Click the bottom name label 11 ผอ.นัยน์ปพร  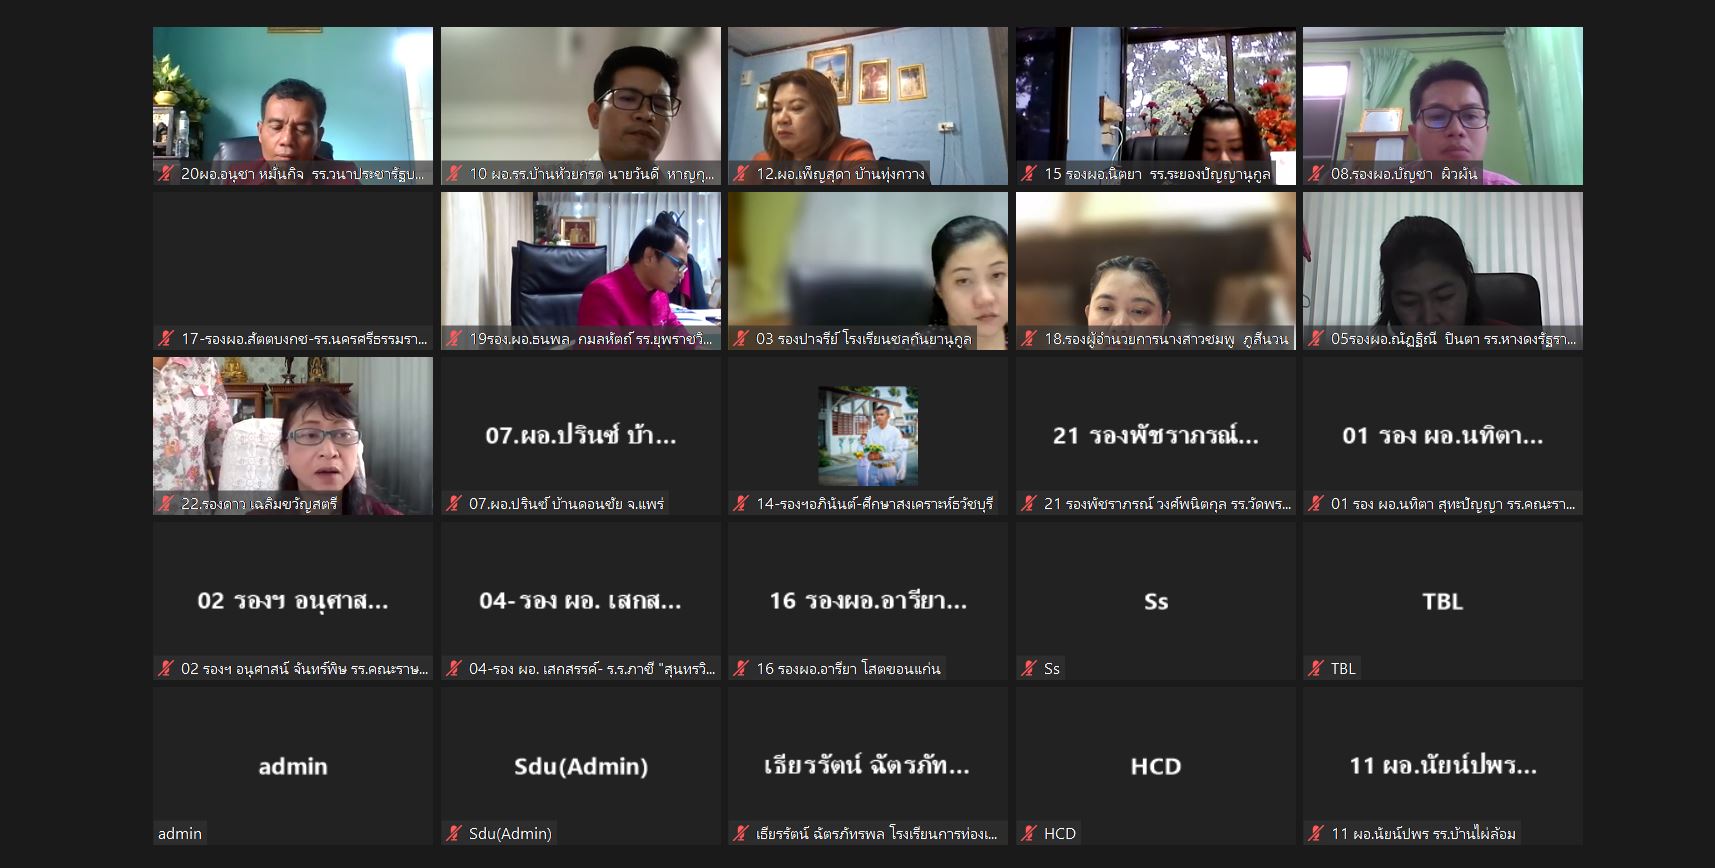click(x=1422, y=834)
